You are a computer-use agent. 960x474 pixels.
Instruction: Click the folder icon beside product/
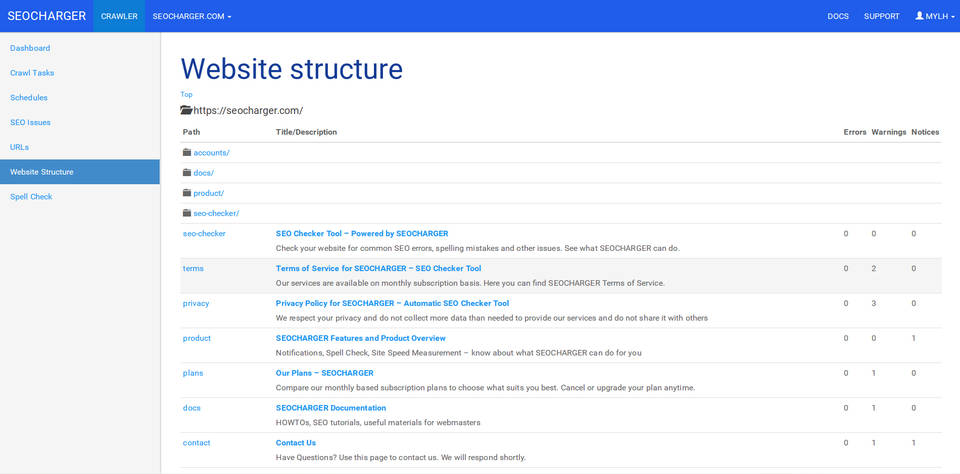click(187, 193)
